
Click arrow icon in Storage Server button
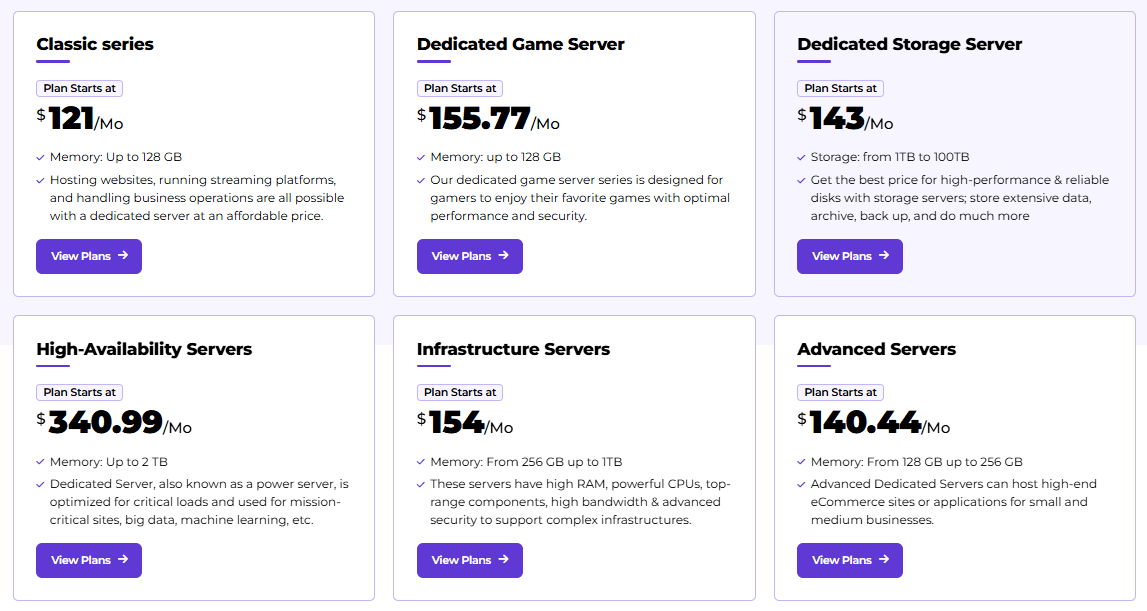tap(884, 256)
